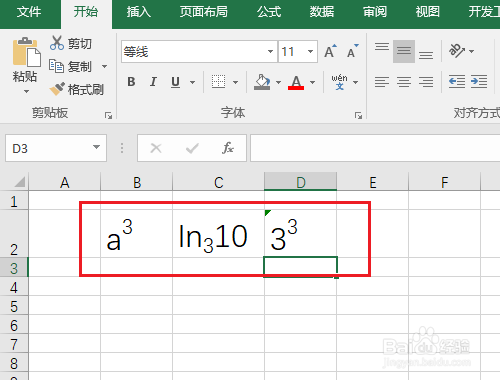Image resolution: width=500 pixels, height=380 pixels.
Task: Expand text orientation options arrow
Action: tap(471, 51)
